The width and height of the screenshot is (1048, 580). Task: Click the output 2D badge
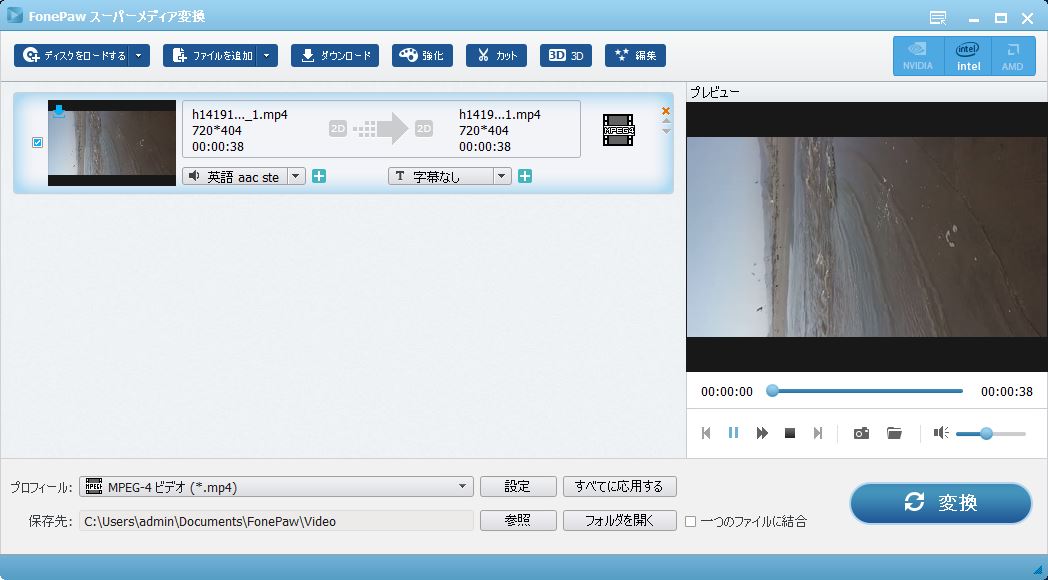[x=424, y=128]
